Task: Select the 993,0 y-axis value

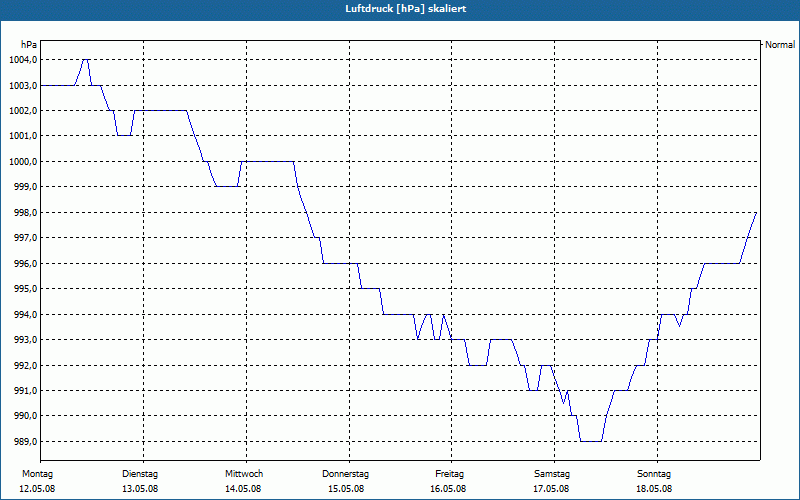Action: [25, 340]
